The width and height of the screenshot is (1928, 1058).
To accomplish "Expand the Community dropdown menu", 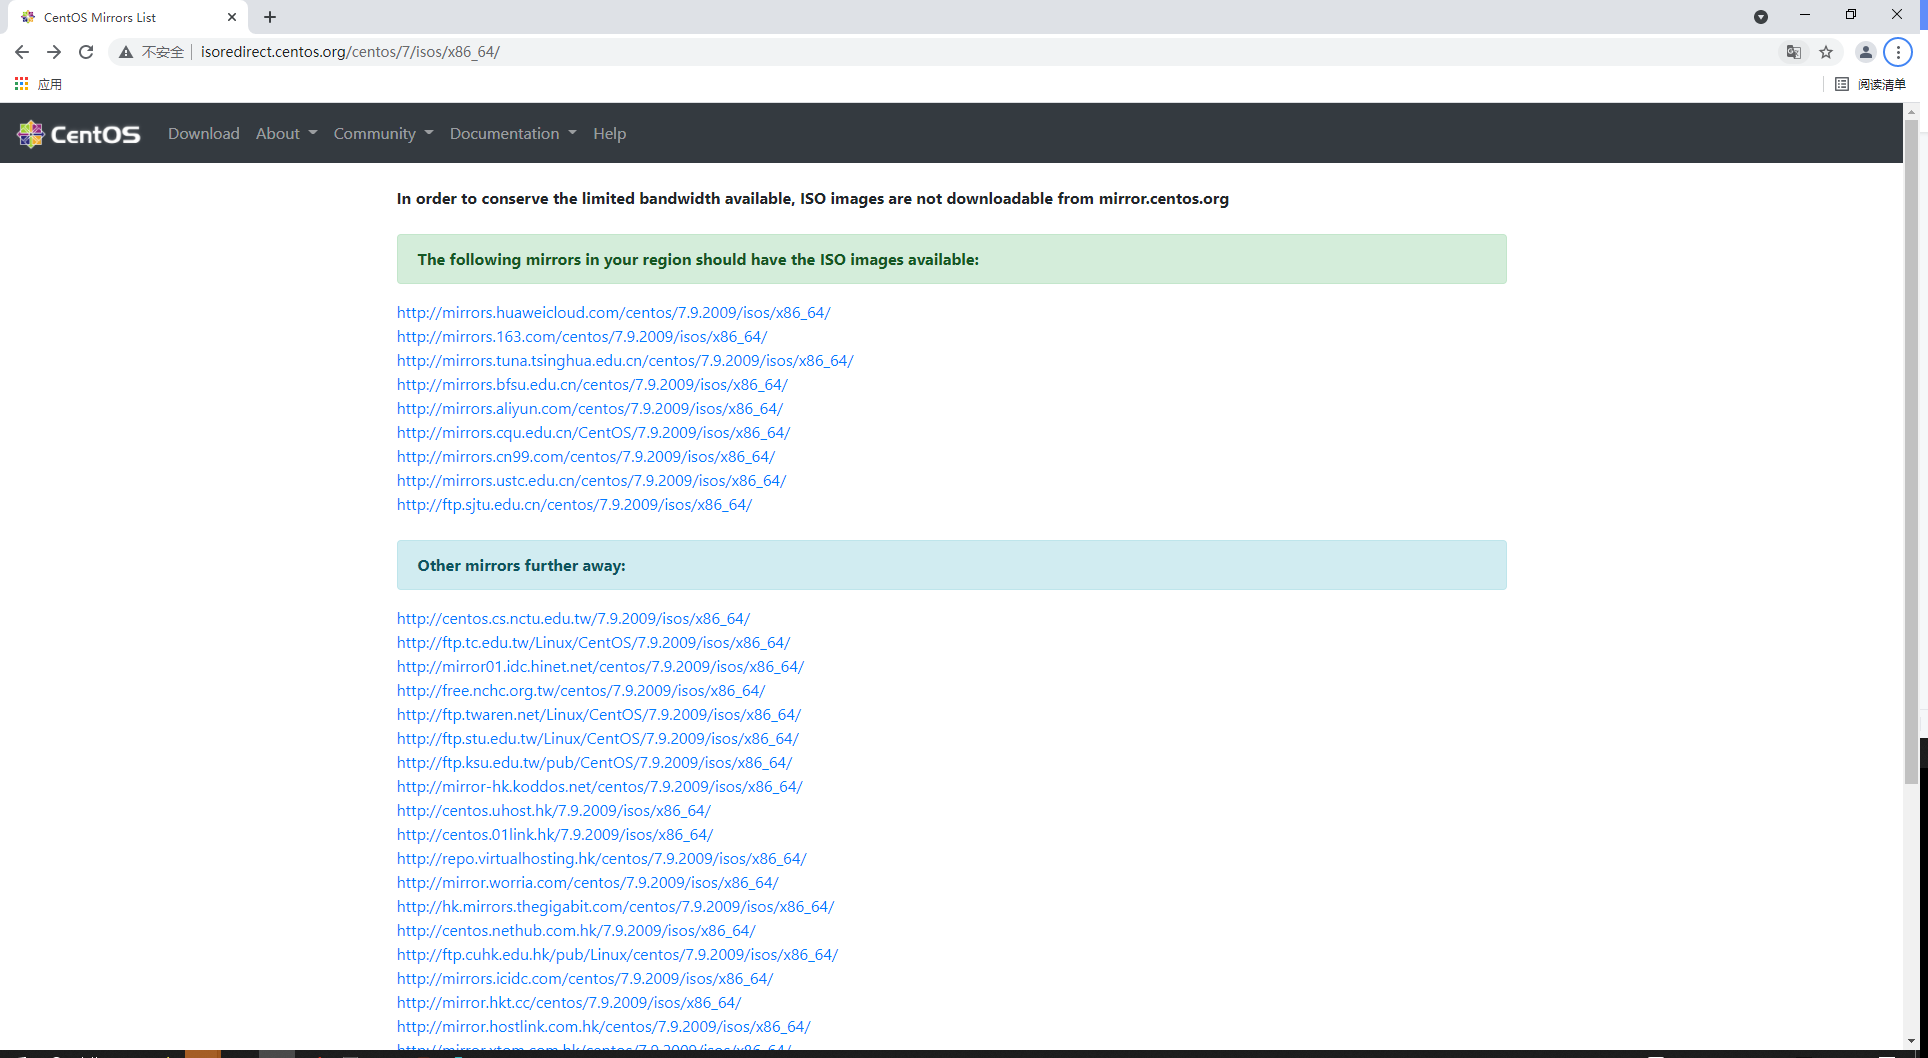I will click(x=384, y=134).
